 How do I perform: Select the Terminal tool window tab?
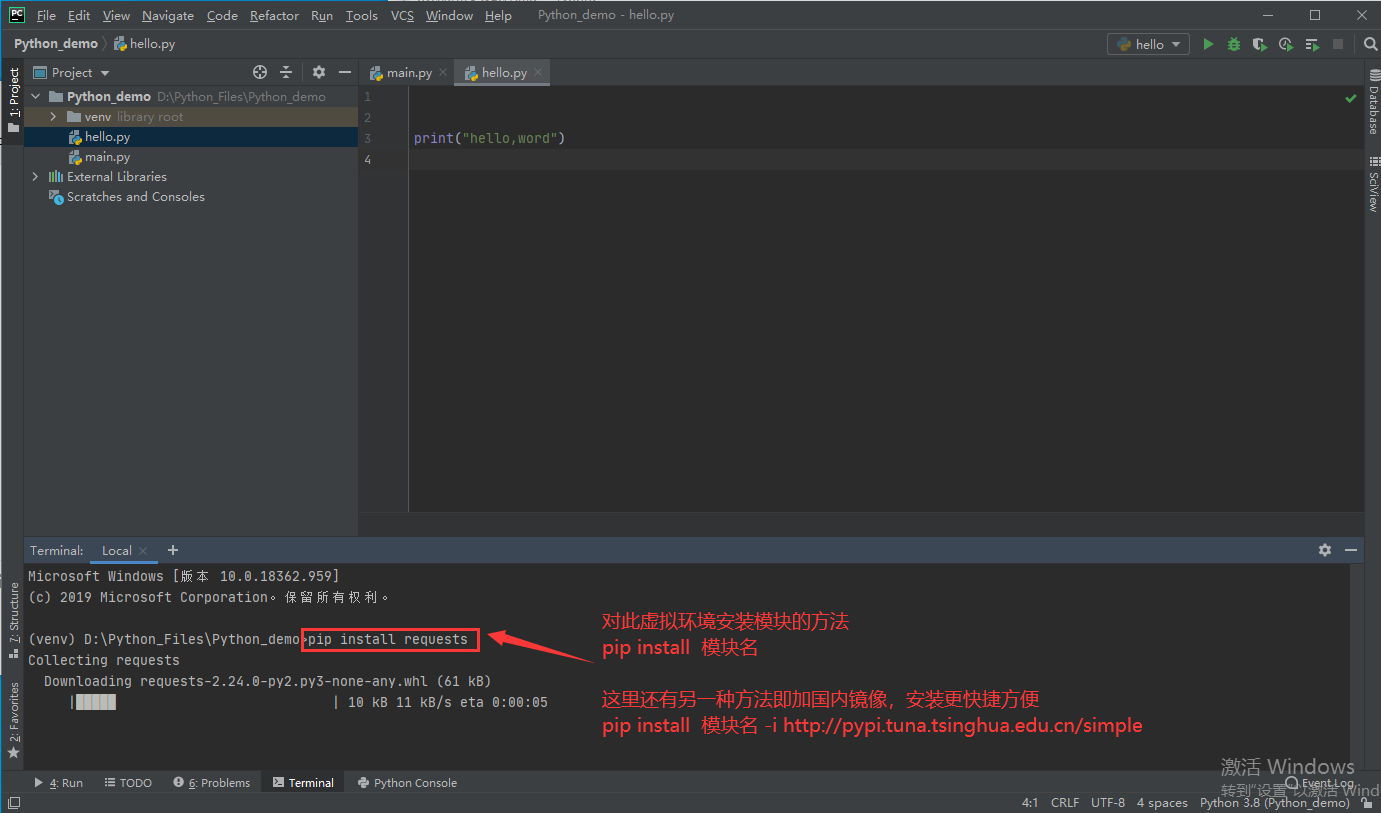click(303, 783)
